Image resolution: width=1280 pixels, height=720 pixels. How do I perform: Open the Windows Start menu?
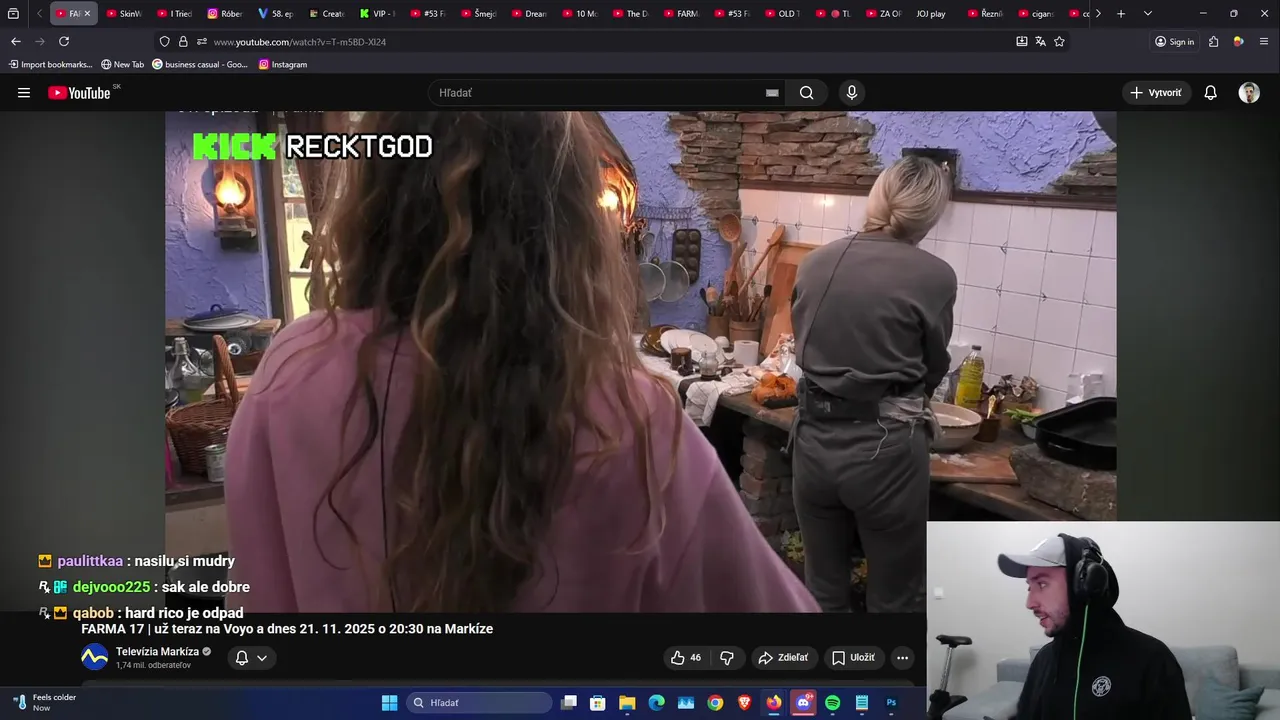pyautogui.click(x=390, y=703)
